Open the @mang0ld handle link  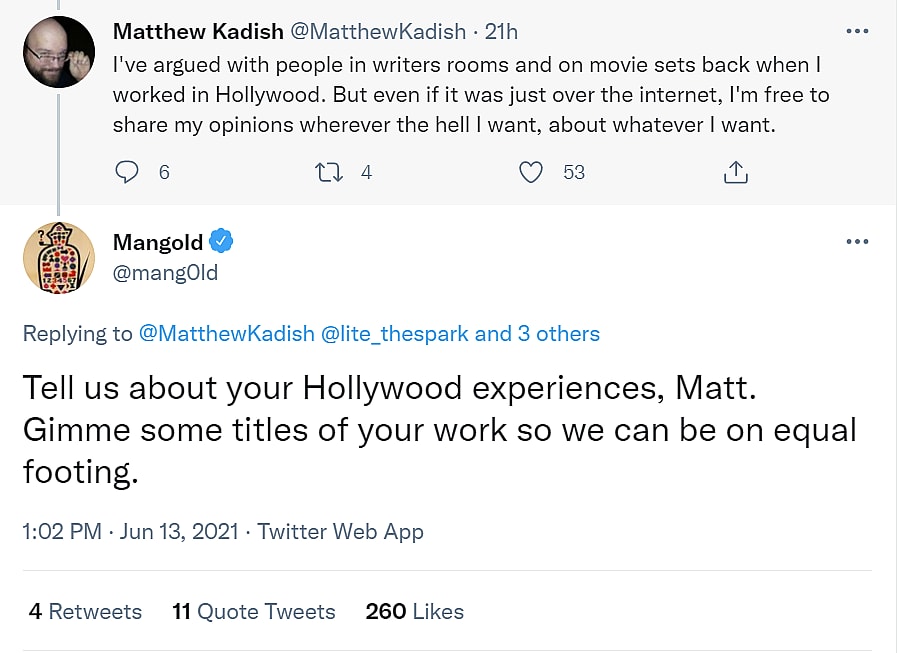165,272
